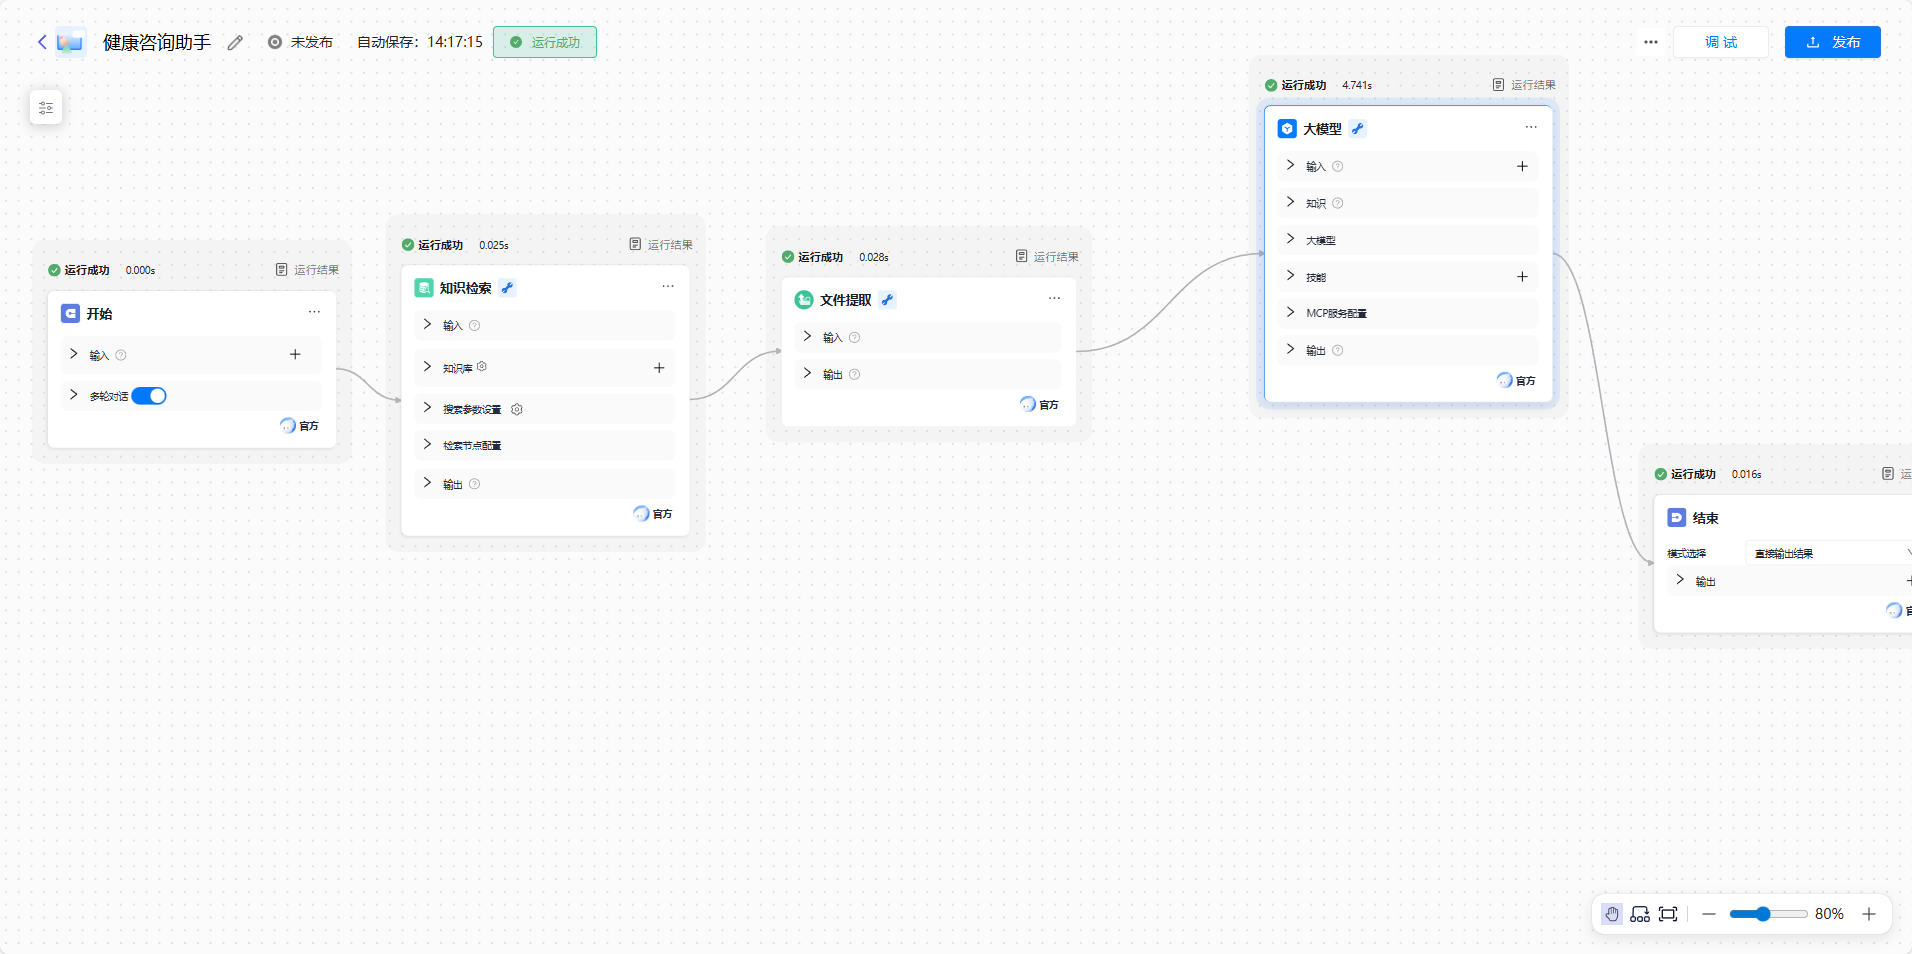Viewport: 1912px width, 954px height.
Task: View 运行结果 of the 大模型 node
Action: (x=1524, y=85)
